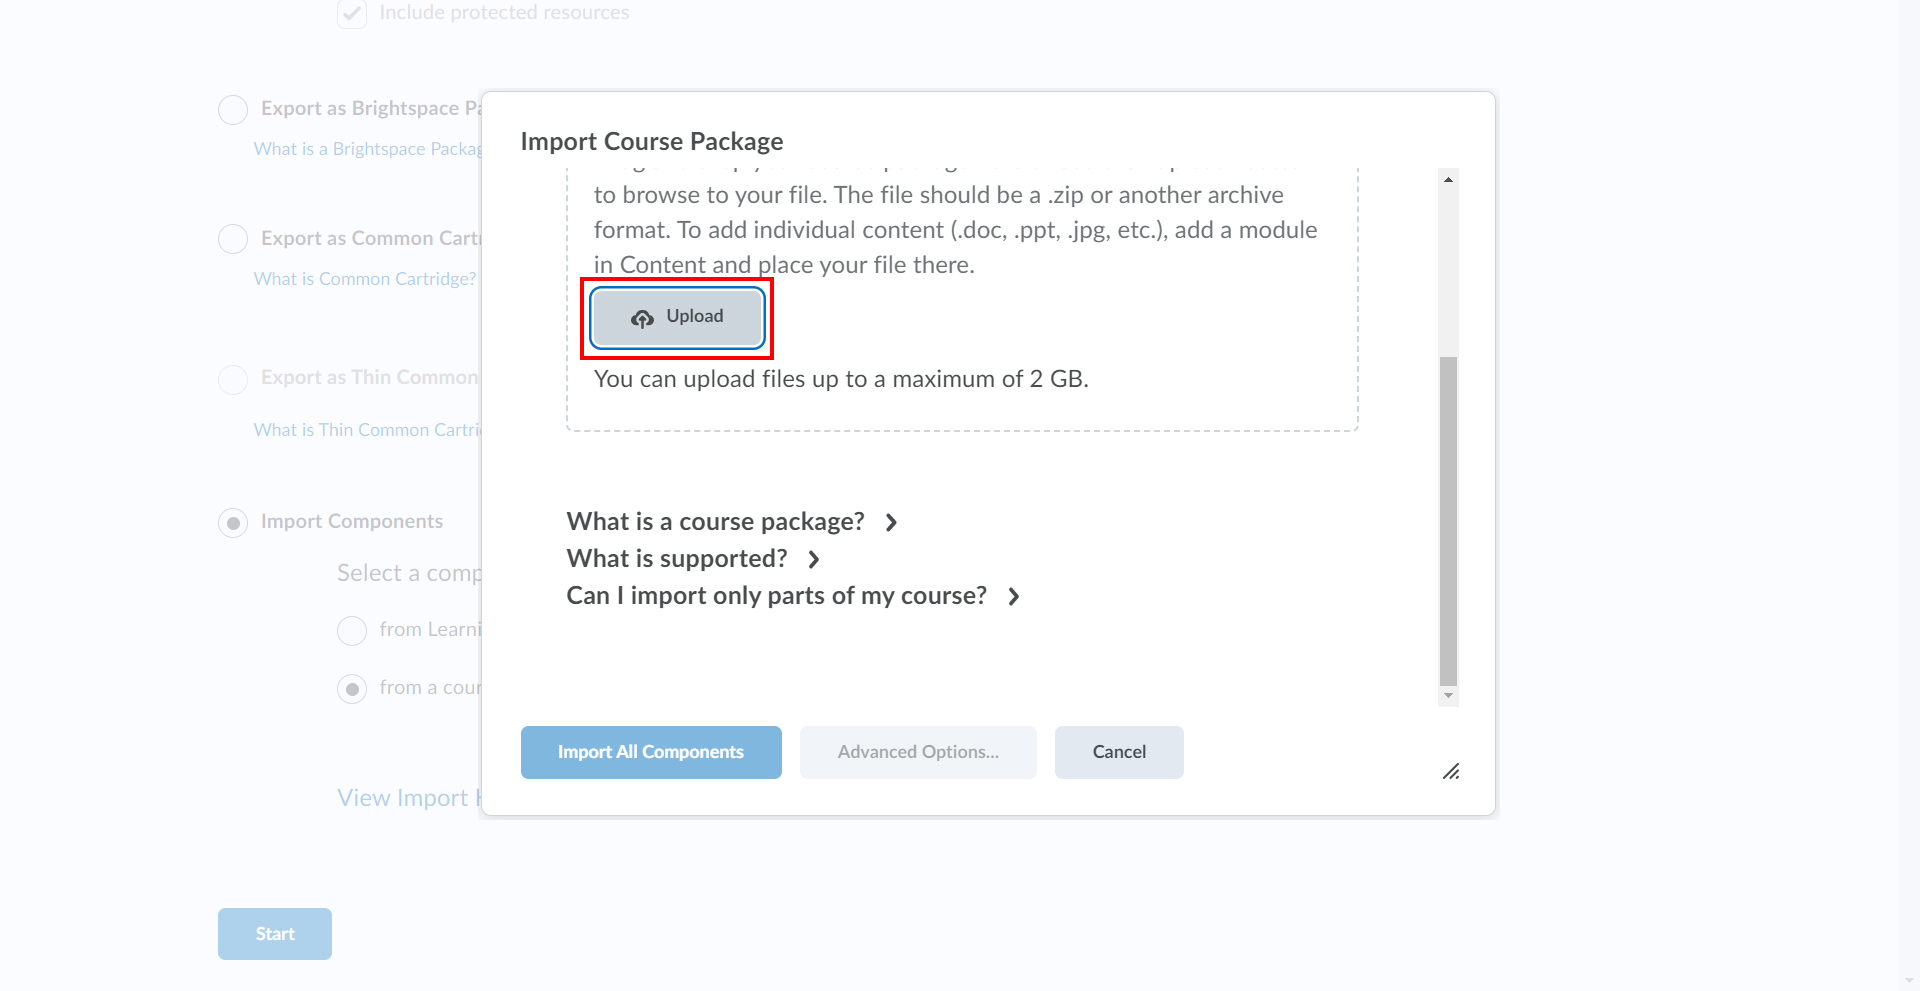
Task: Click the cloud upload icon
Action: coord(642,318)
